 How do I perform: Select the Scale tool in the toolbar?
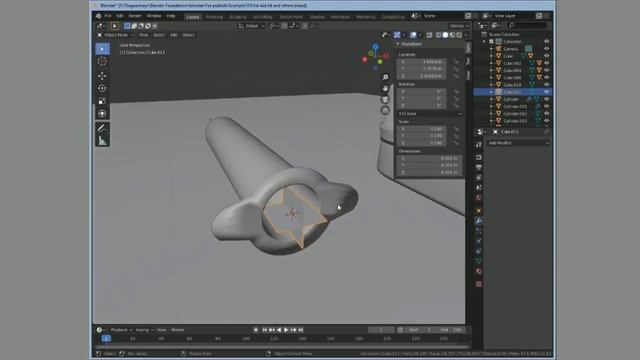(102, 101)
